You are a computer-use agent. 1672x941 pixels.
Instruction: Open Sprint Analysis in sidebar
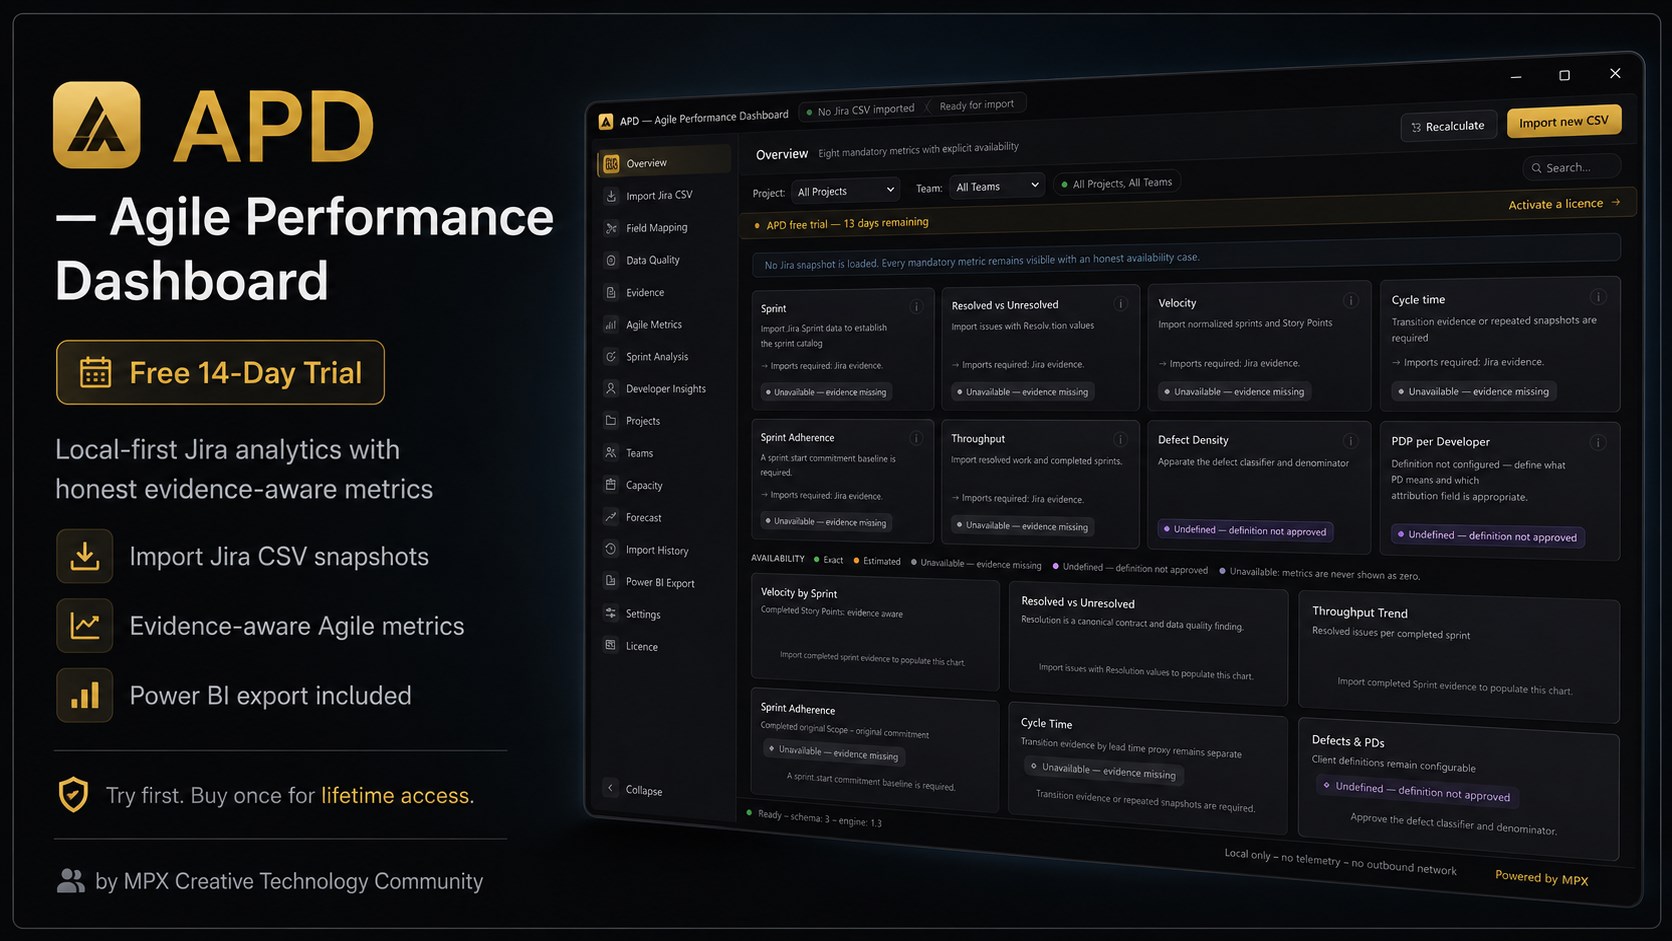tap(657, 356)
